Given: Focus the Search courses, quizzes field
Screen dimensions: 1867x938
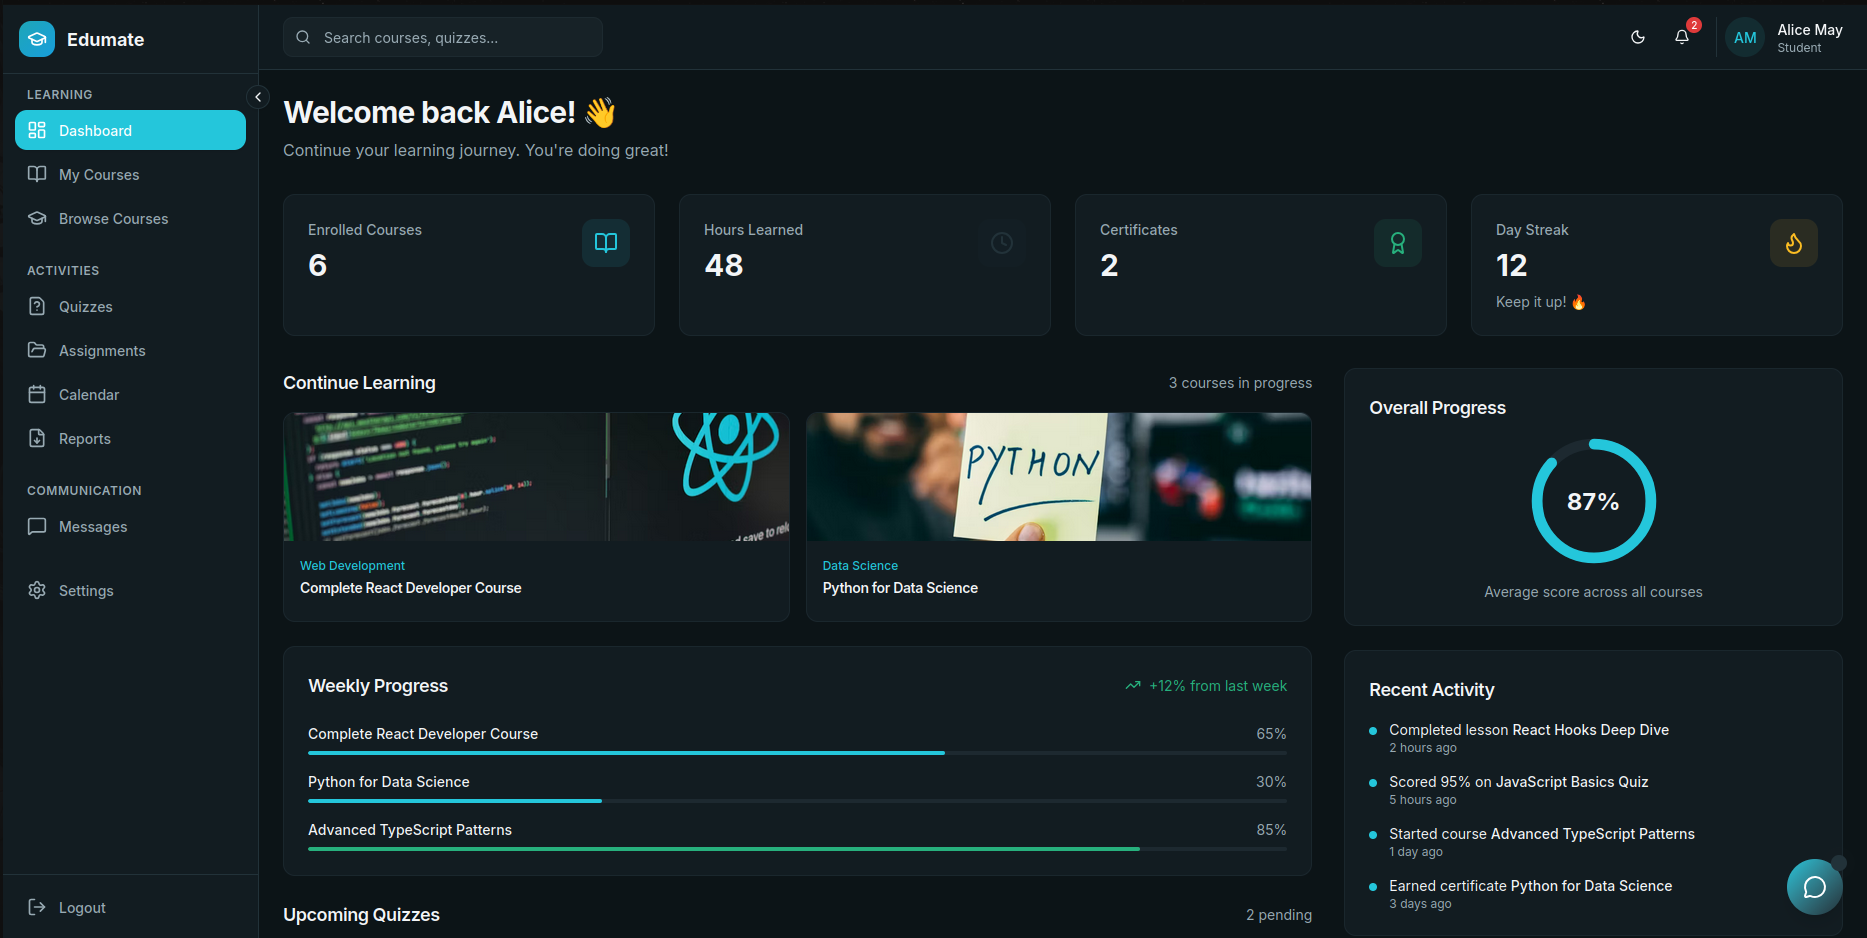Looking at the screenshot, I should (443, 37).
